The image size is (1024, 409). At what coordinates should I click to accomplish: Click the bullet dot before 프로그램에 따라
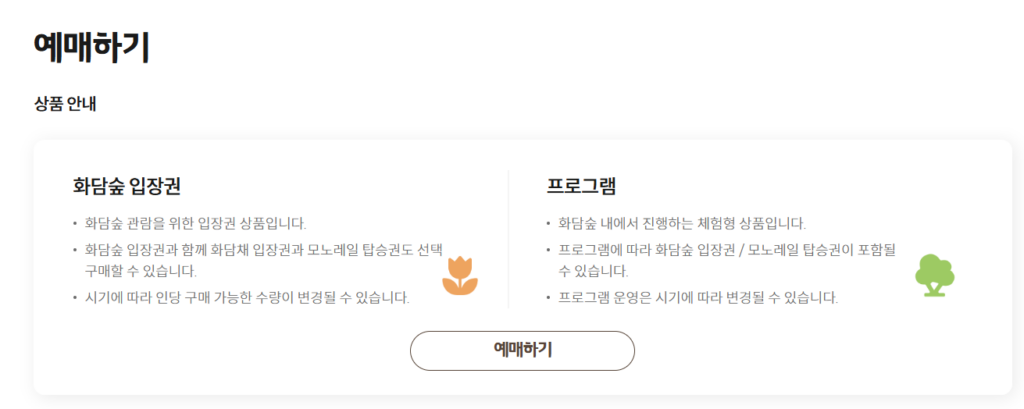click(548, 250)
